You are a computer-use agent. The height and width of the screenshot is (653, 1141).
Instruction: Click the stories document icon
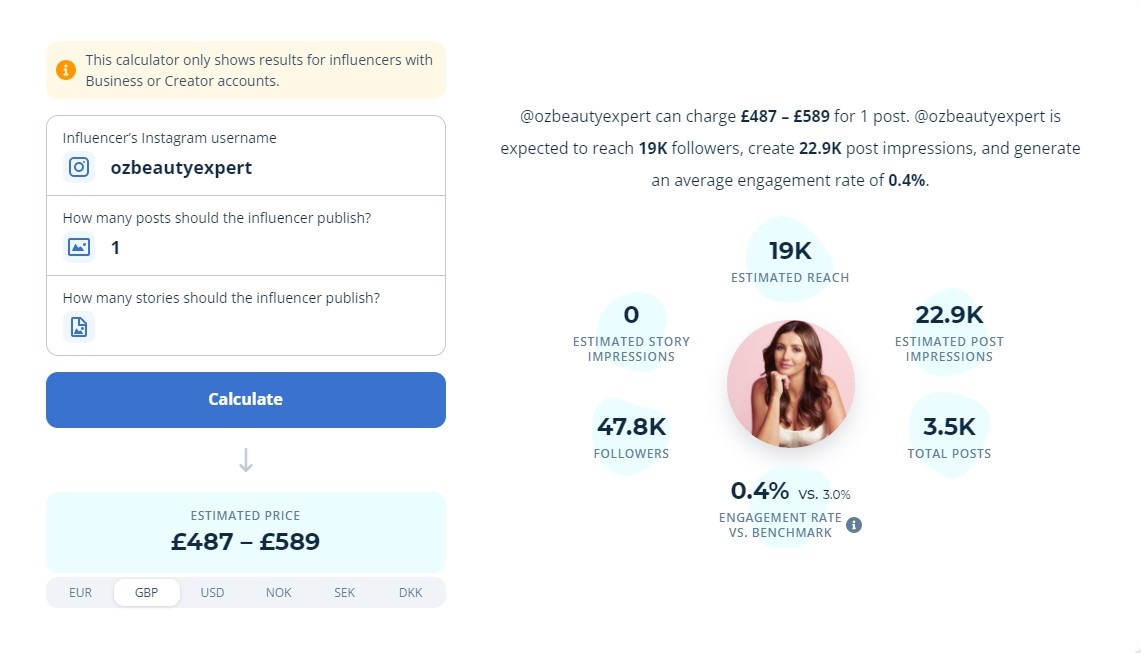79,328
